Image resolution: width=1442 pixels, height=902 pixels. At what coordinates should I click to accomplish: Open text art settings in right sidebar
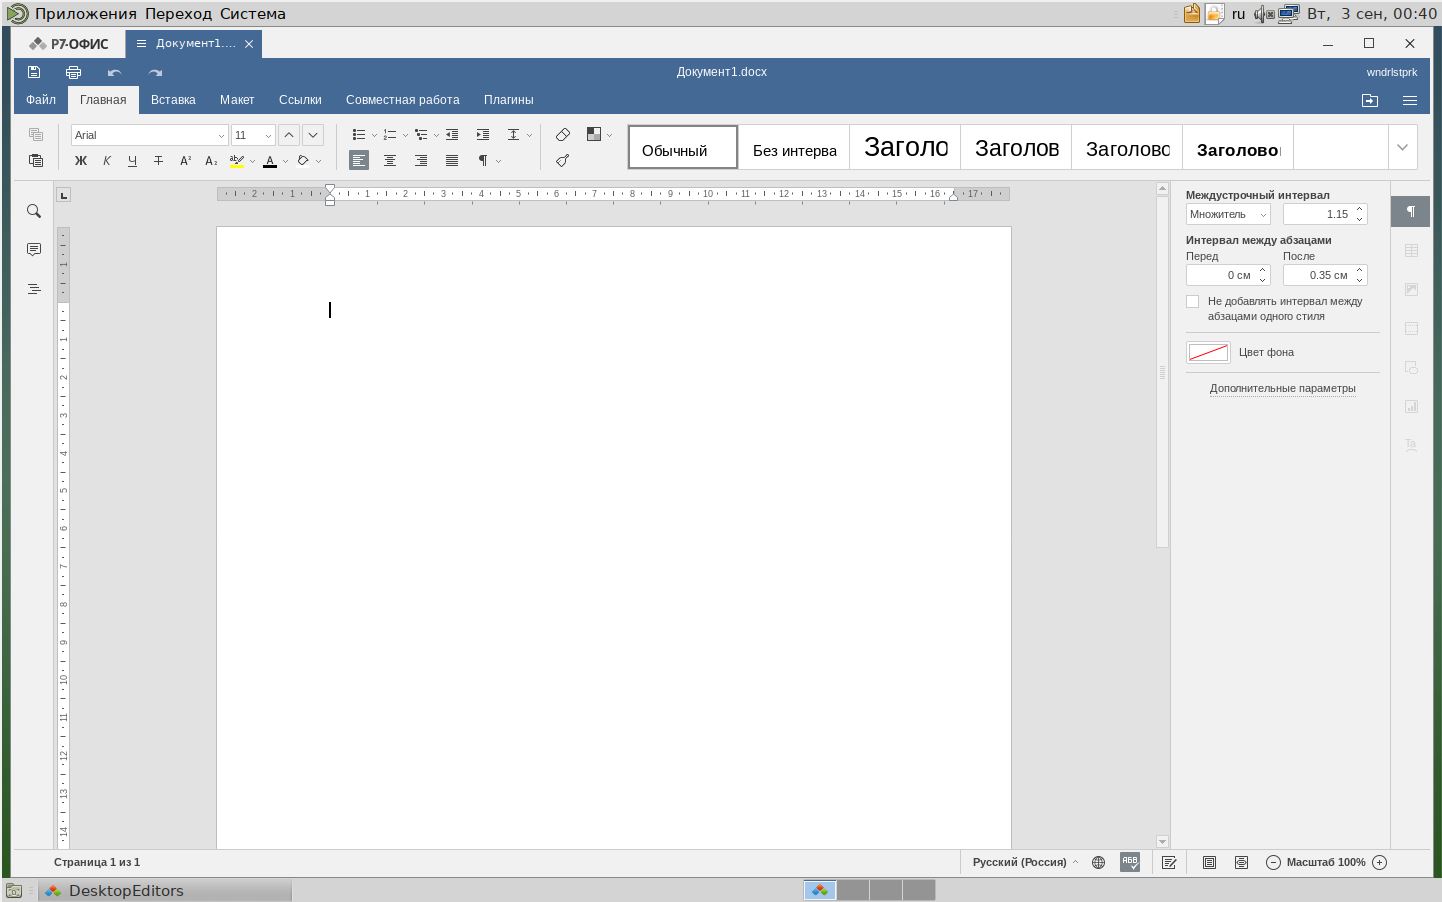tap(1411, 445)
